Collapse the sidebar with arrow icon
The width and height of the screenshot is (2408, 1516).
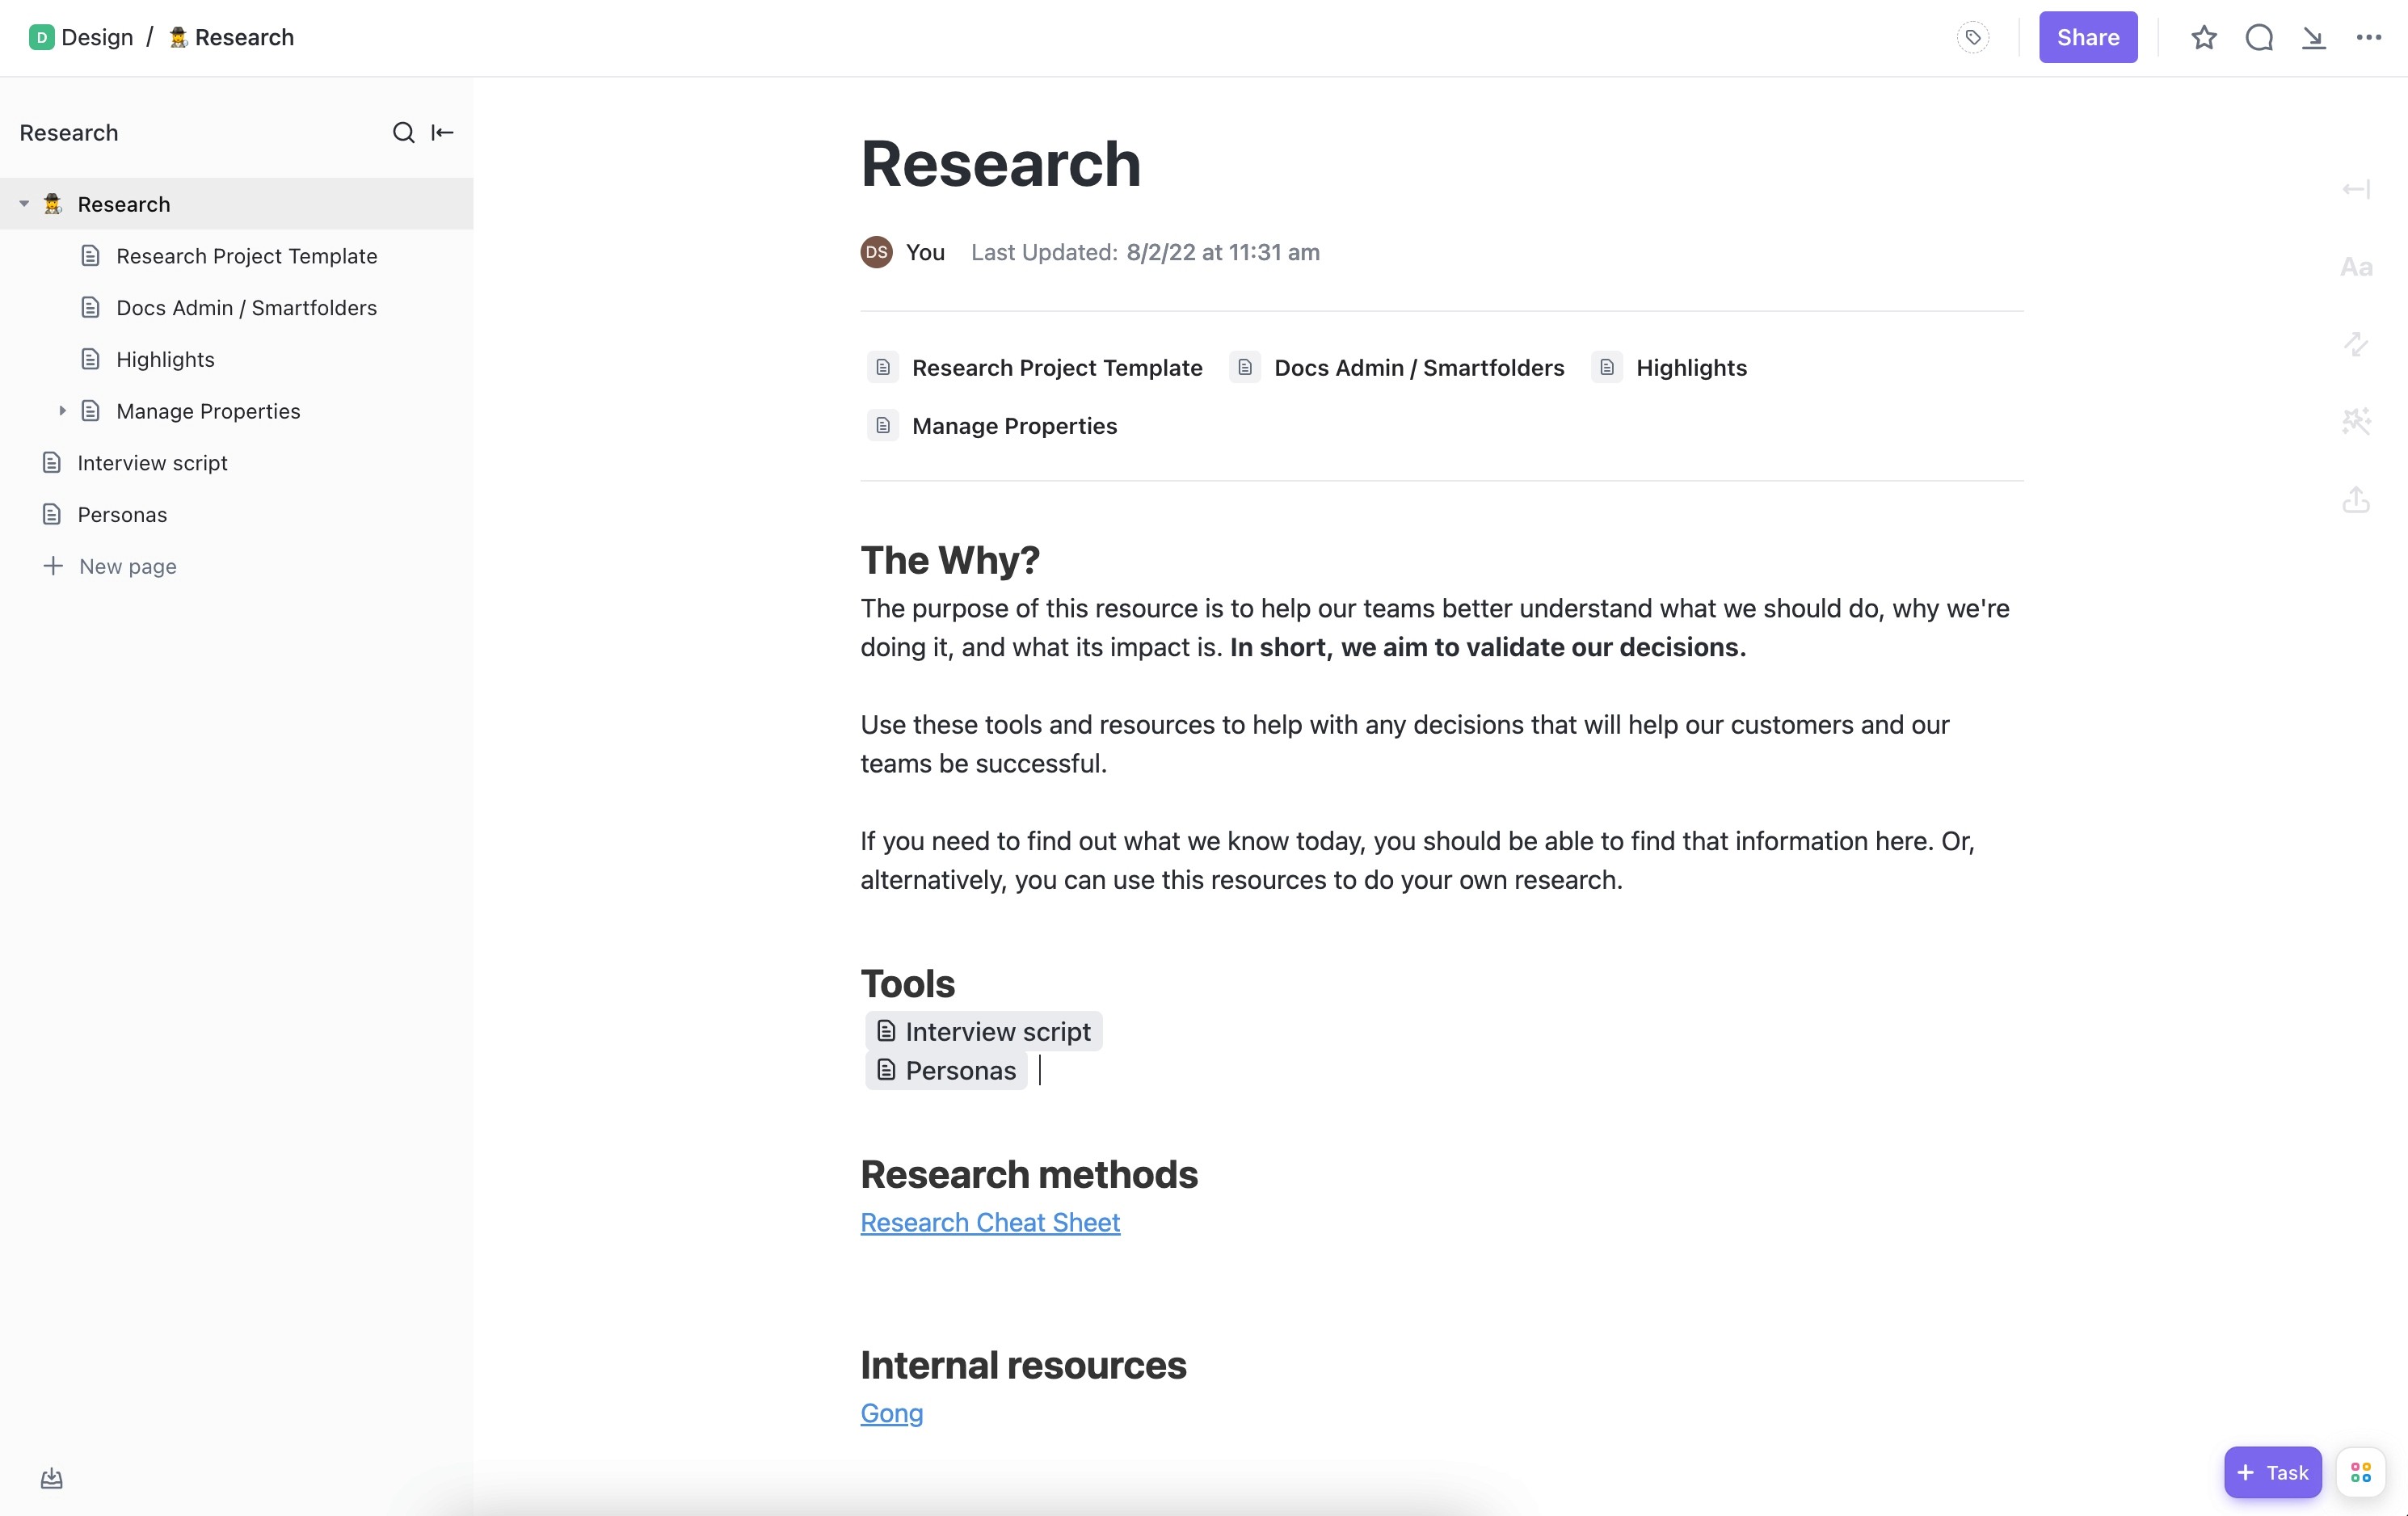tap(442, 133)
